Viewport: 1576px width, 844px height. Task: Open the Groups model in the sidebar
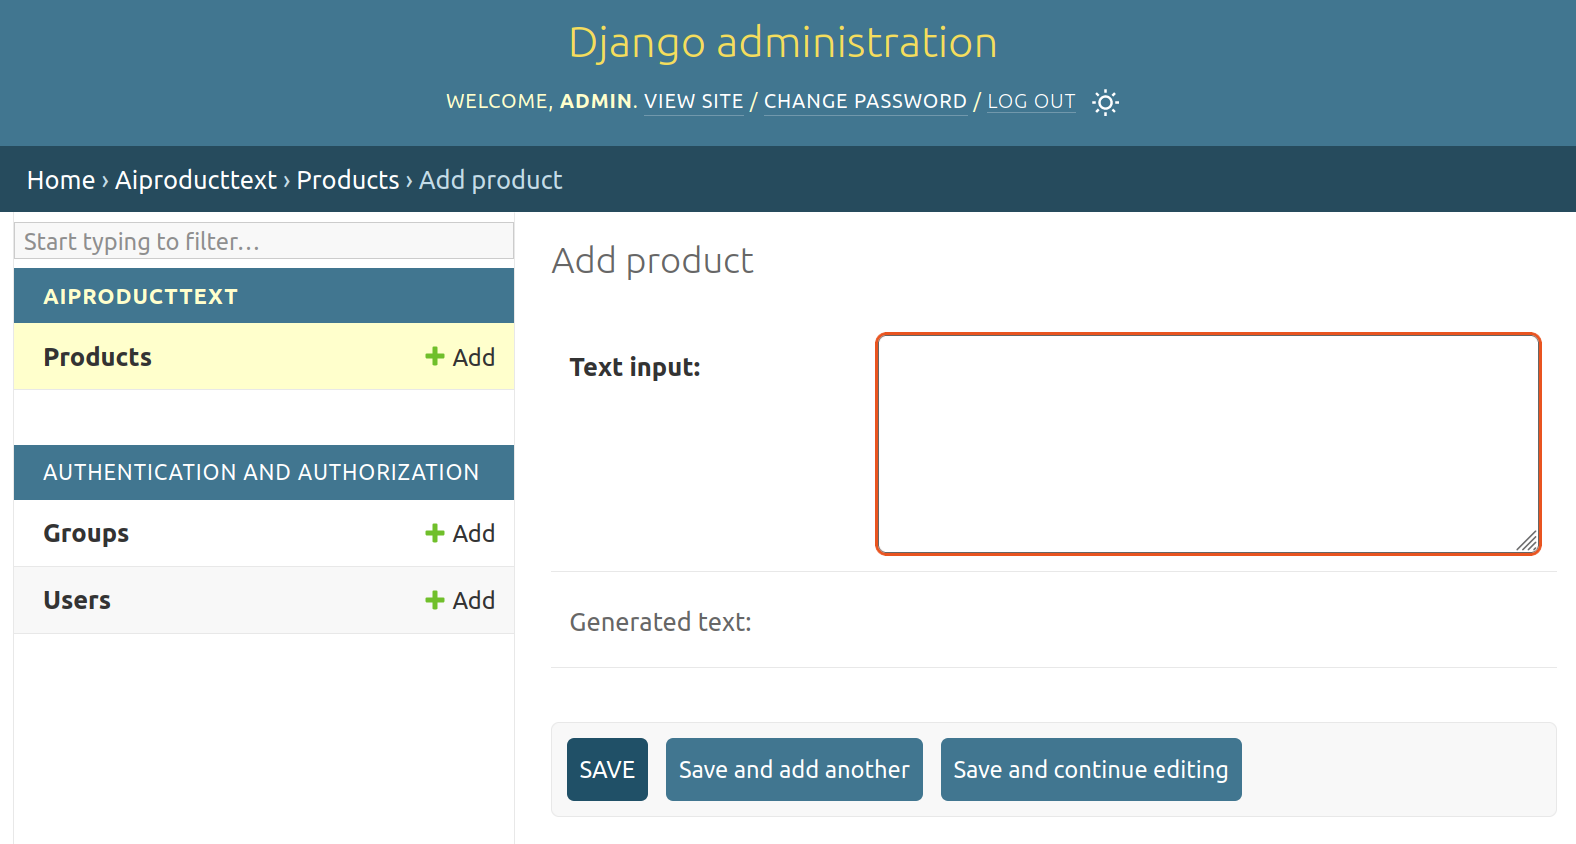[x=86, y=533]
